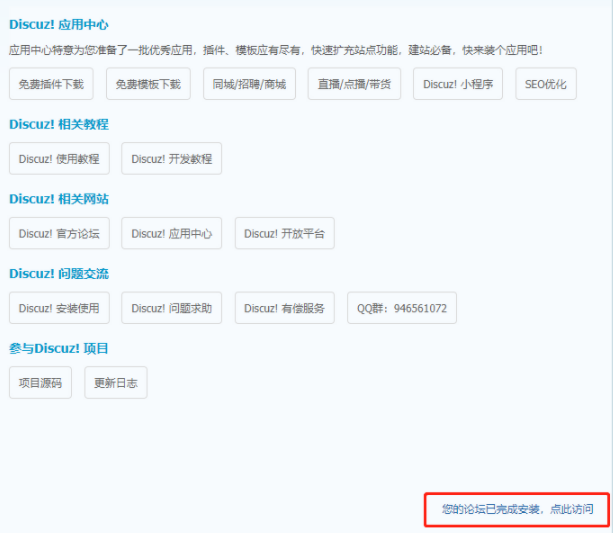The height and width of the screenshot is (533, 613).
Task: Open Discuz! 使用教程 tutorial
Action: pyautogui.click(x=59, y=159)
